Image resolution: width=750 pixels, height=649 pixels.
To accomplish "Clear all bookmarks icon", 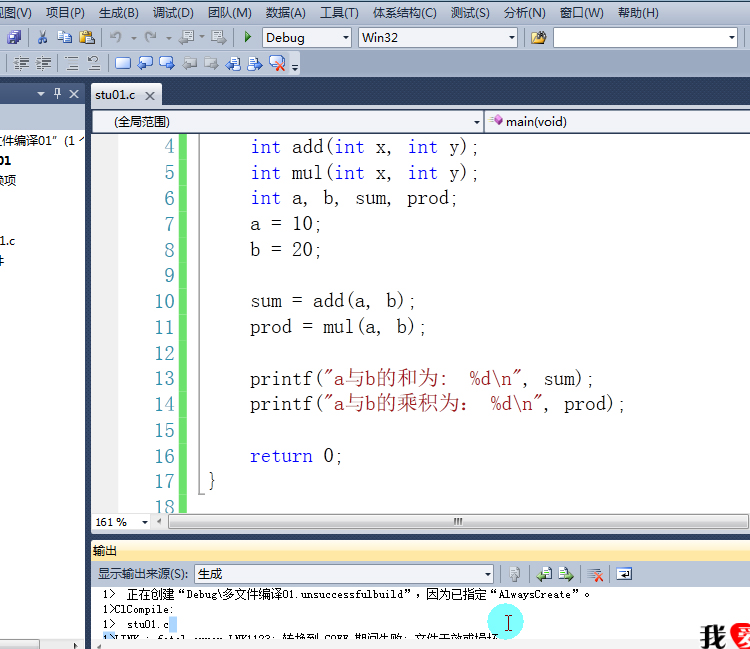I will [277, 63].
